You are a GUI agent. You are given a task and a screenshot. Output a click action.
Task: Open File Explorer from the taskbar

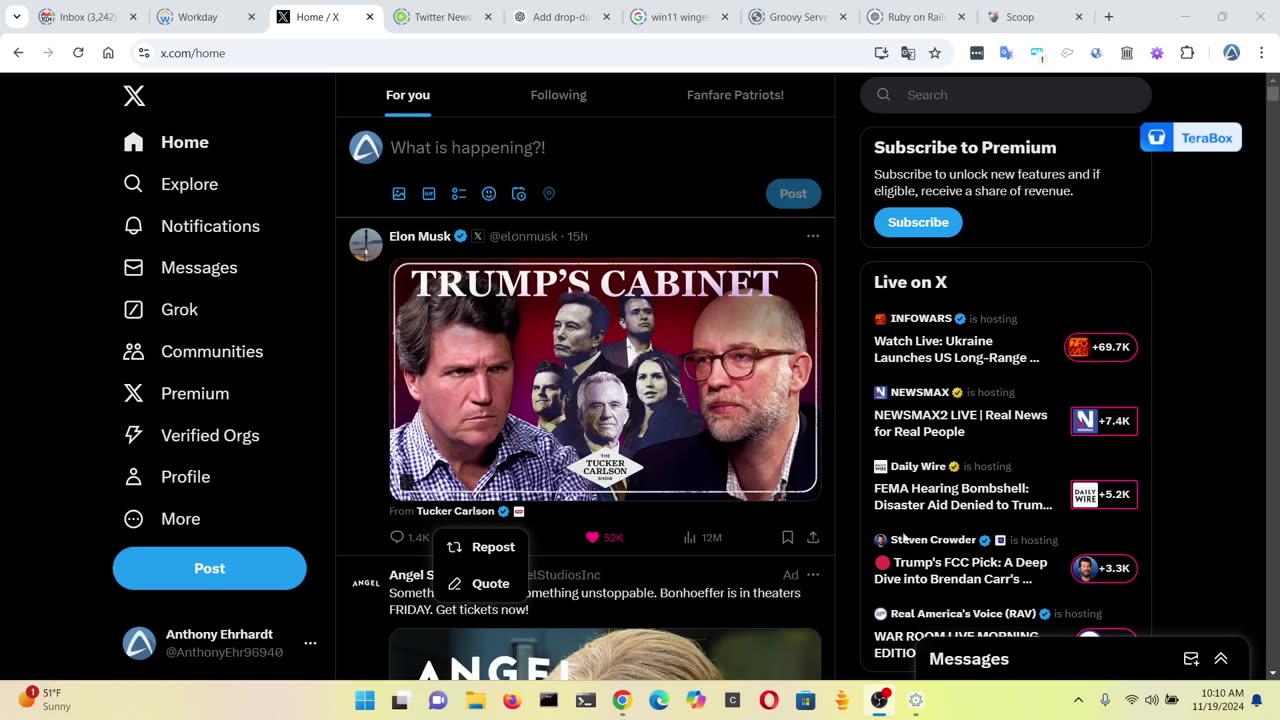[x=474, y=700]
